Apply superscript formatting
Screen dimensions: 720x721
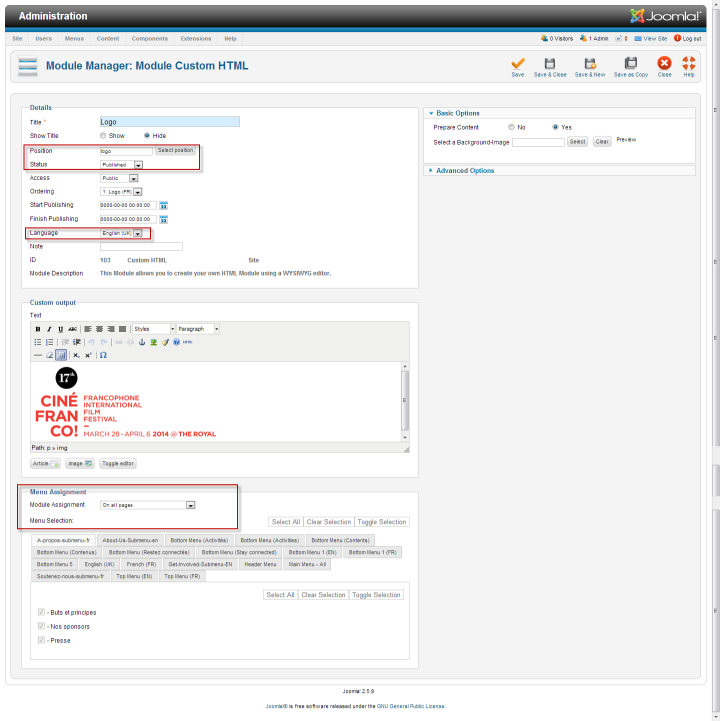tap(88, 355)
